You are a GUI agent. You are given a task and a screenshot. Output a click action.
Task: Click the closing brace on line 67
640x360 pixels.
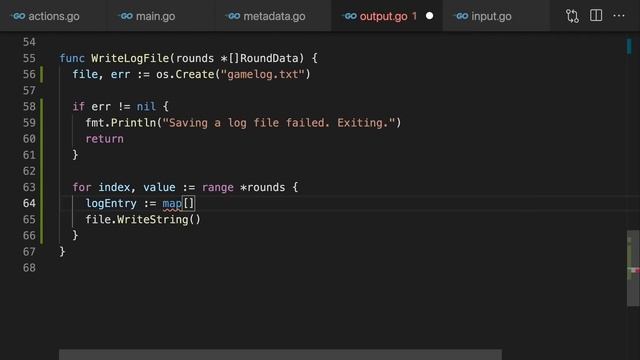(62, 251)
